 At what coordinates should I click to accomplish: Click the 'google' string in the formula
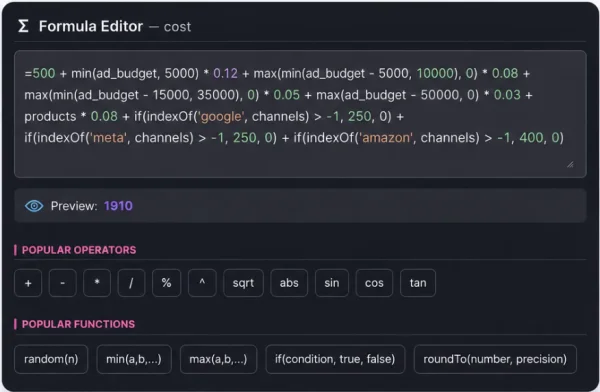pyautogui.click(x=221, y=116)
